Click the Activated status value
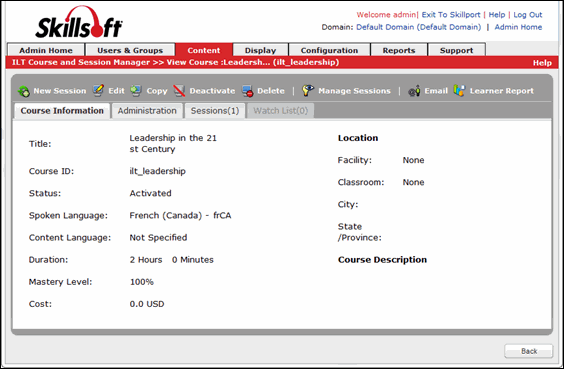The width and height of the screenshot is (564, 369). click(x=150, y=193)
